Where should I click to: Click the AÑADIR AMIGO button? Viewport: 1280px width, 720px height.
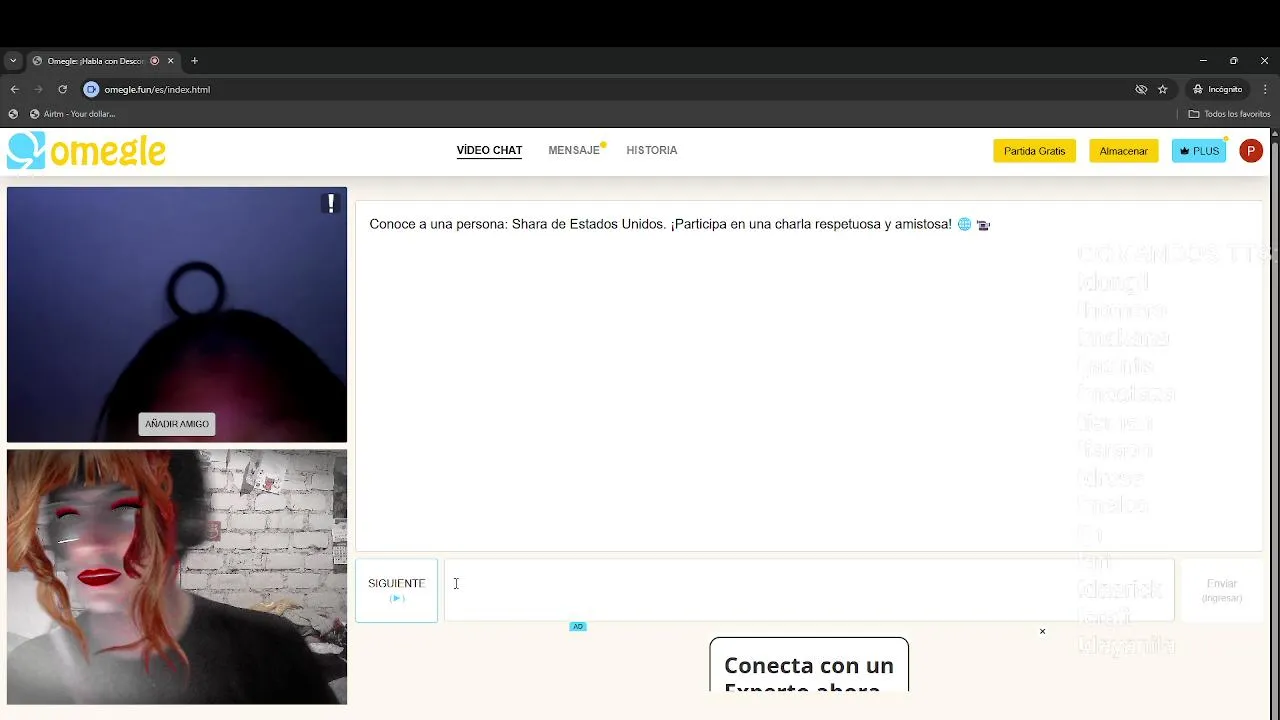177,424
